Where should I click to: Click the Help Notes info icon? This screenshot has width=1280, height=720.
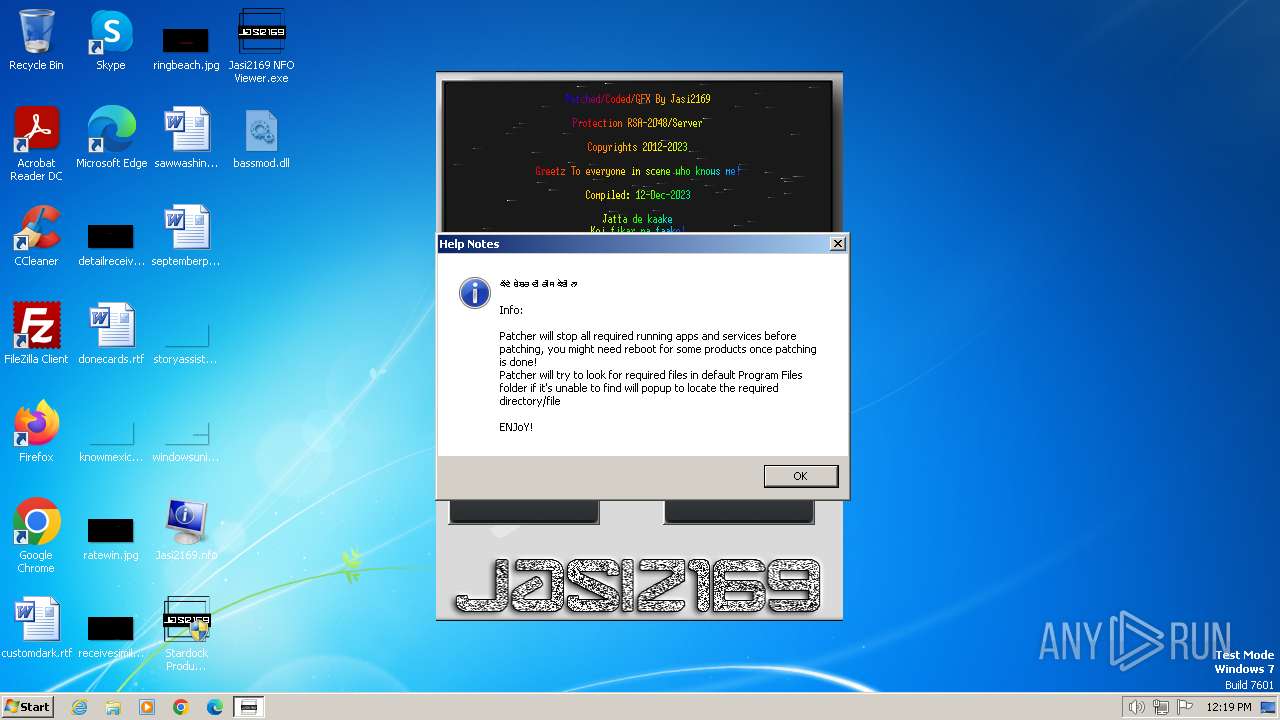[474, 292]
